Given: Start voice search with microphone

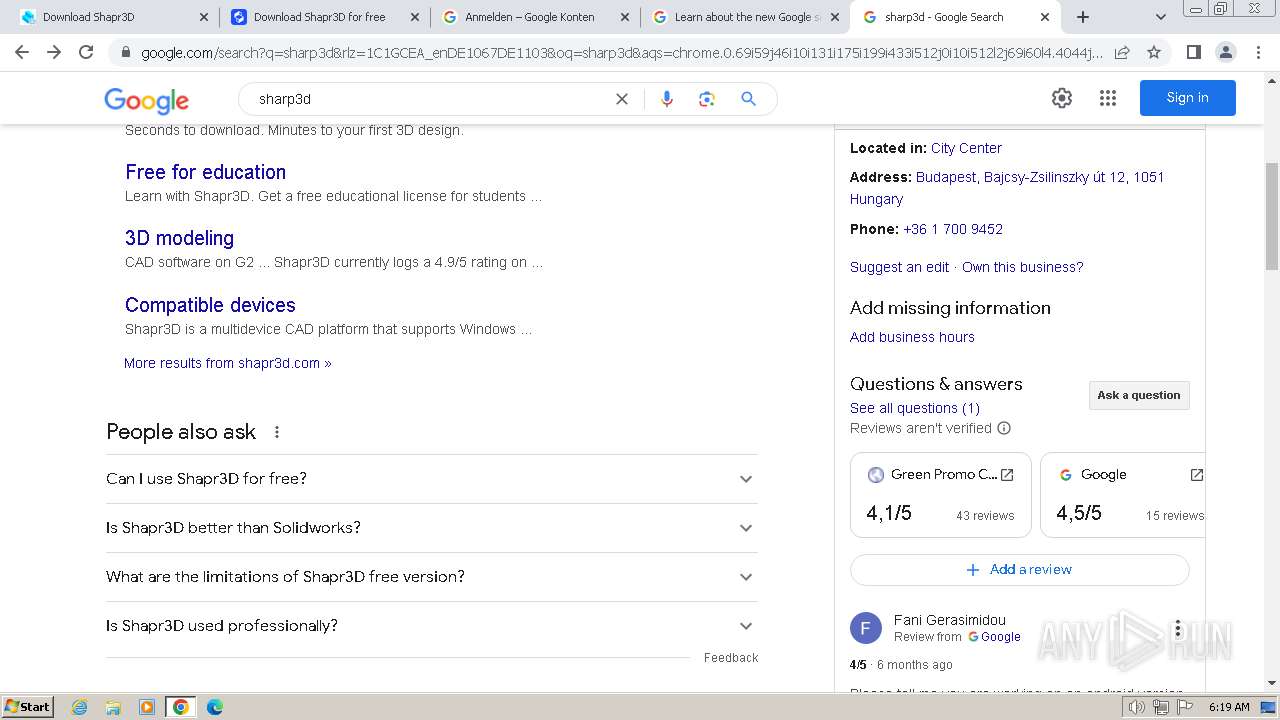Looking at the screenshot, I should (x=667, y=99).
